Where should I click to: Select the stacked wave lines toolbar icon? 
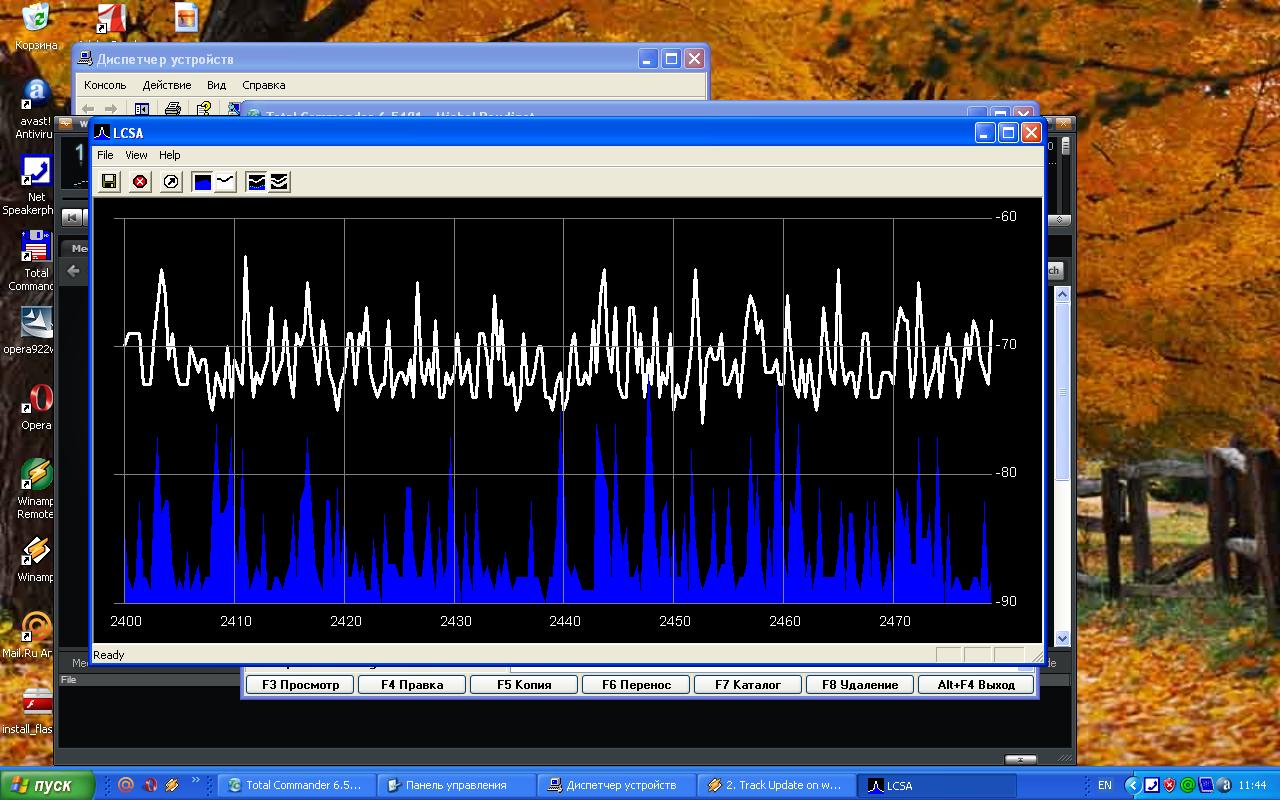point(279,181)
